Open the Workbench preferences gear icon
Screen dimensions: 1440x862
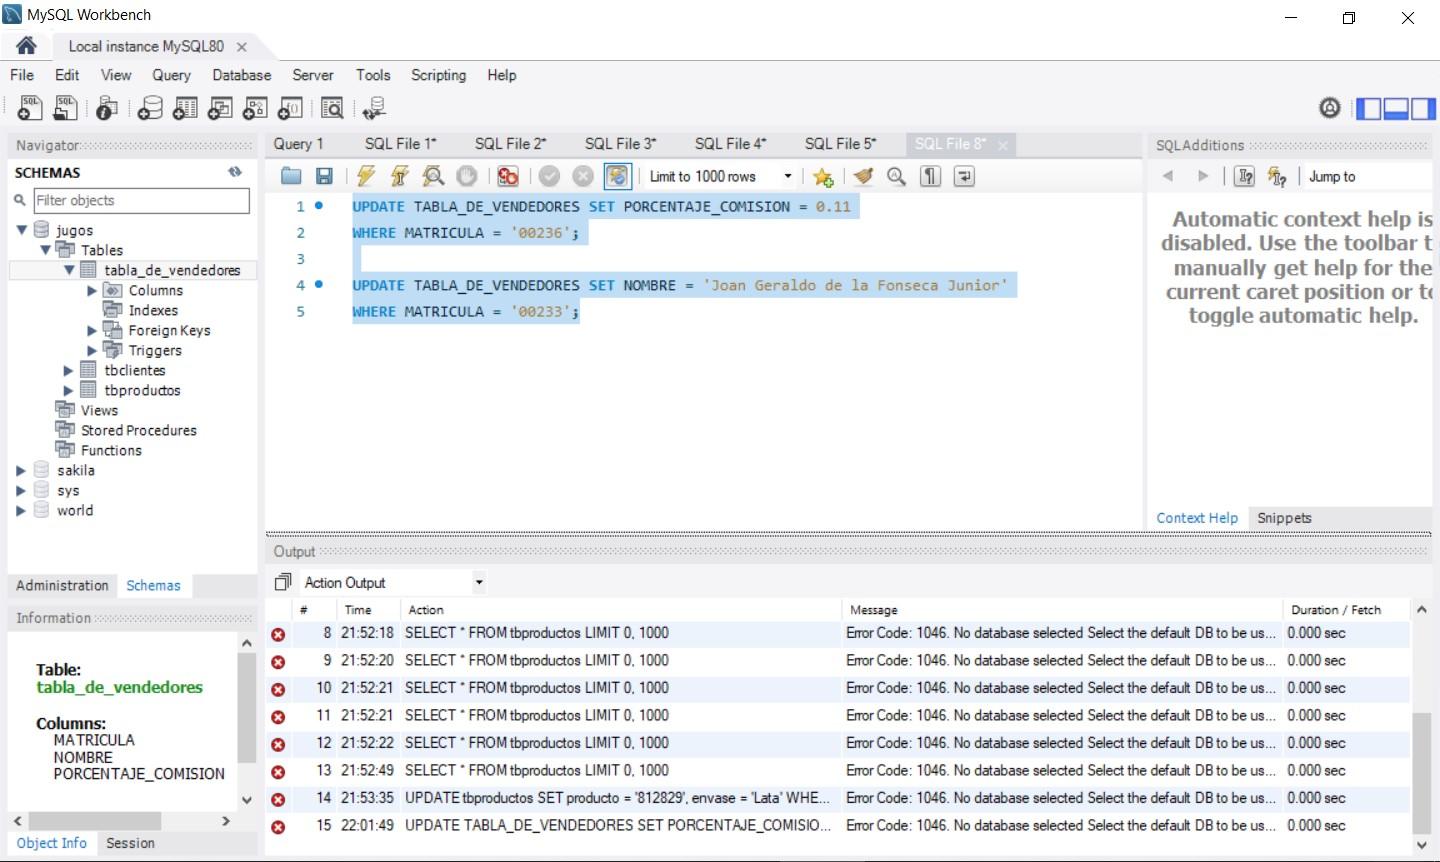[1330, 108]
